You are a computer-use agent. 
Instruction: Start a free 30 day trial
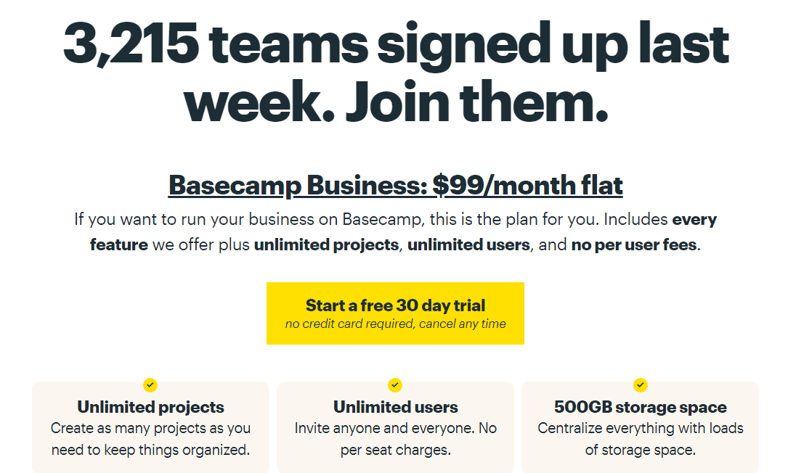(395, 313)
